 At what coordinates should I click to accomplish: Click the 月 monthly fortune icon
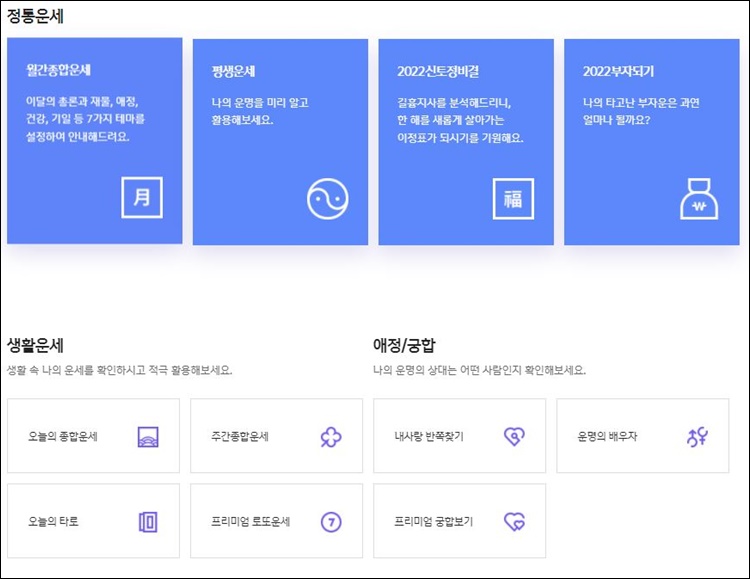tap(142, 198)
